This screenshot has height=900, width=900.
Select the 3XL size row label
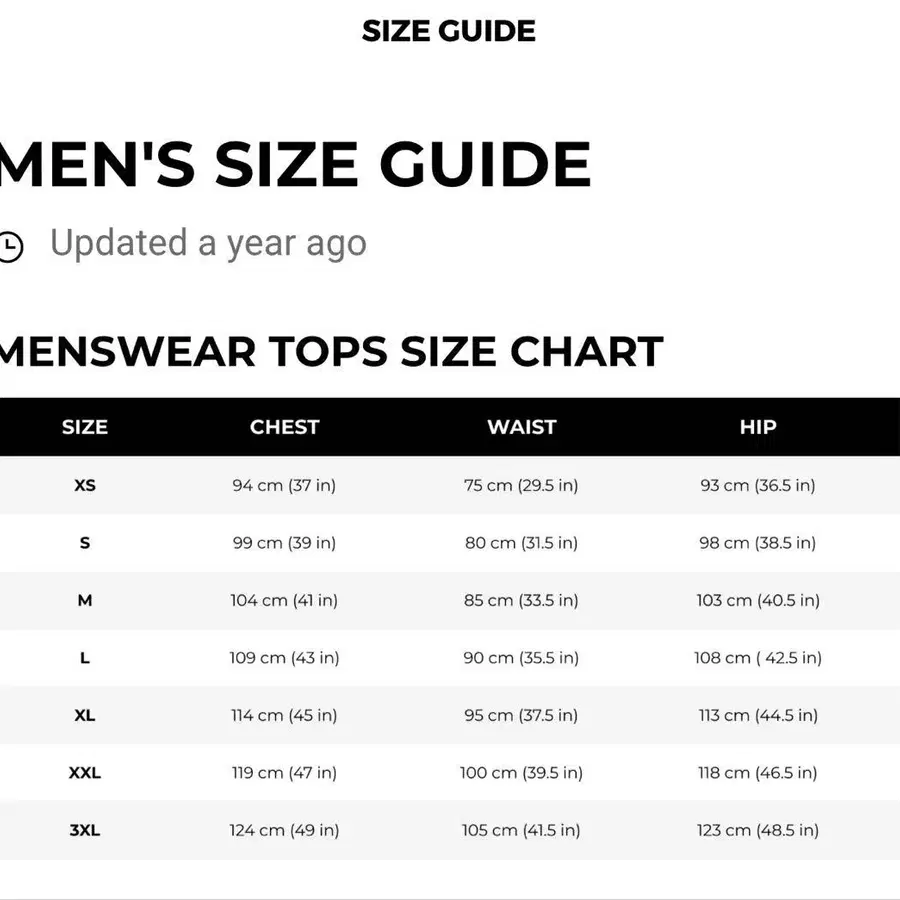tap(85, 830)
